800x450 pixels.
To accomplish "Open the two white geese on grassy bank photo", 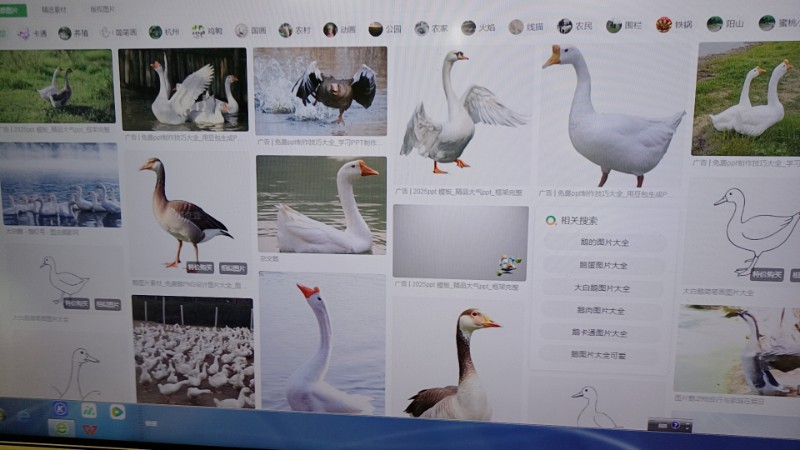I will 746,98.
